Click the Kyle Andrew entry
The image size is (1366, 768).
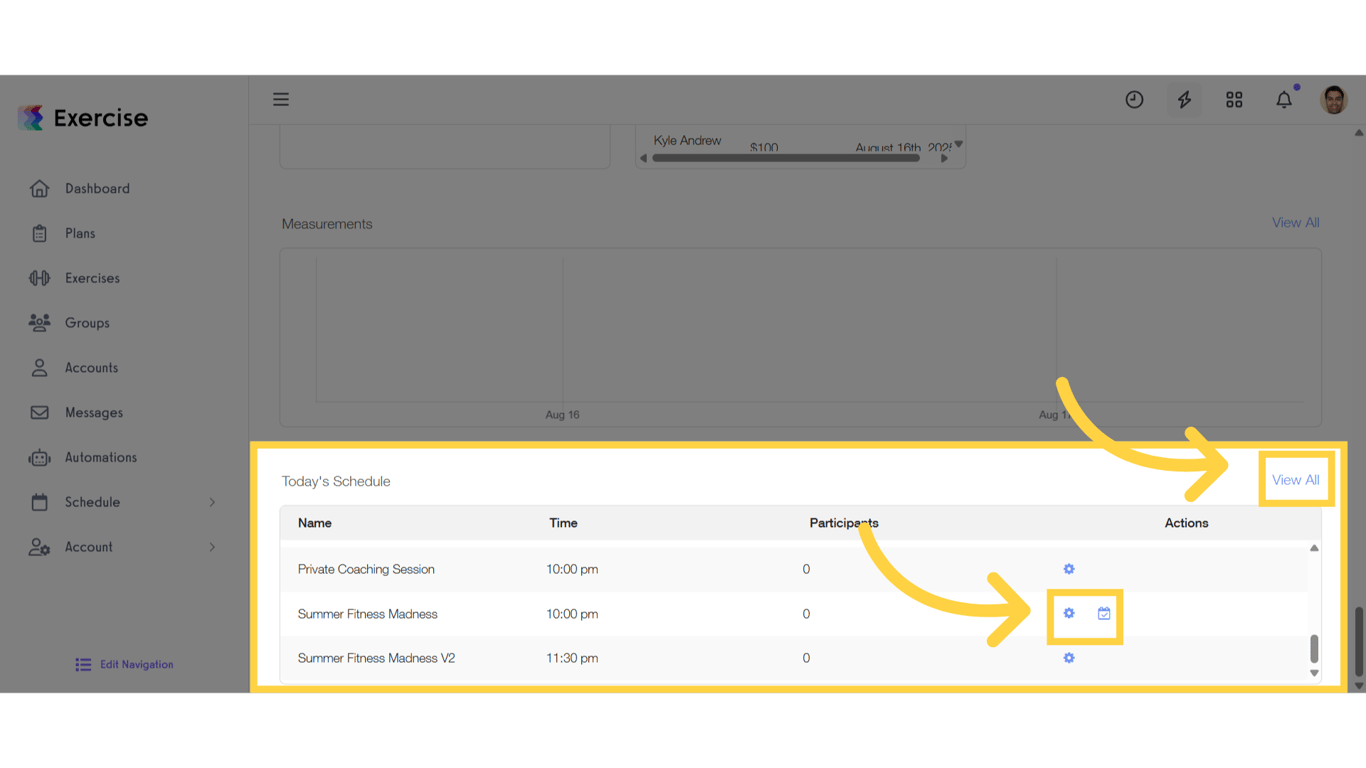tap(687, 141)
